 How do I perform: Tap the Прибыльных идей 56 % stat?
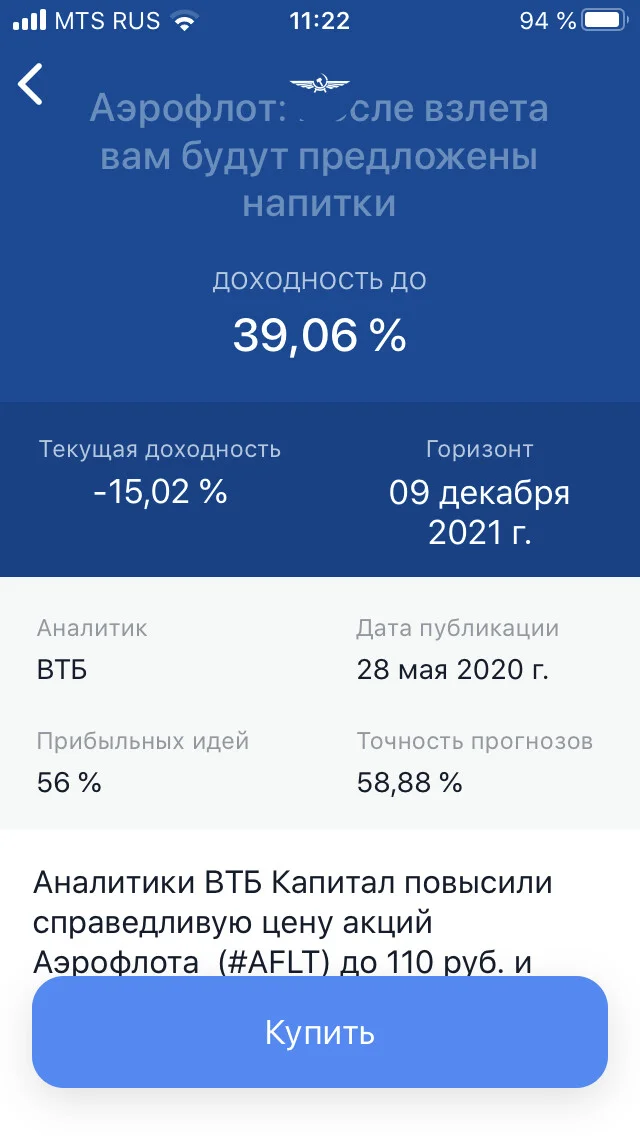tap(143, 761)
